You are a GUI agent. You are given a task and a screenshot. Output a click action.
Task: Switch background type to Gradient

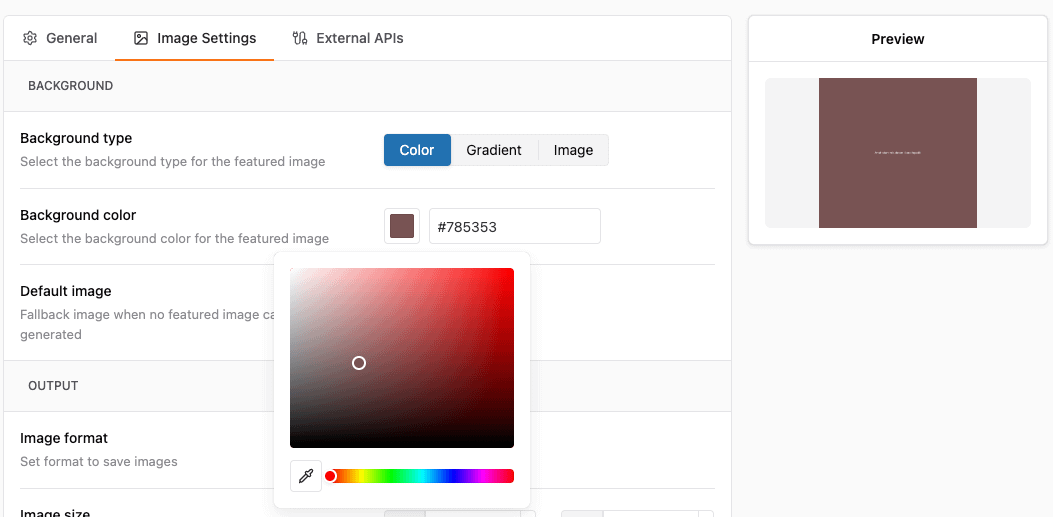[x=494, y=150]
